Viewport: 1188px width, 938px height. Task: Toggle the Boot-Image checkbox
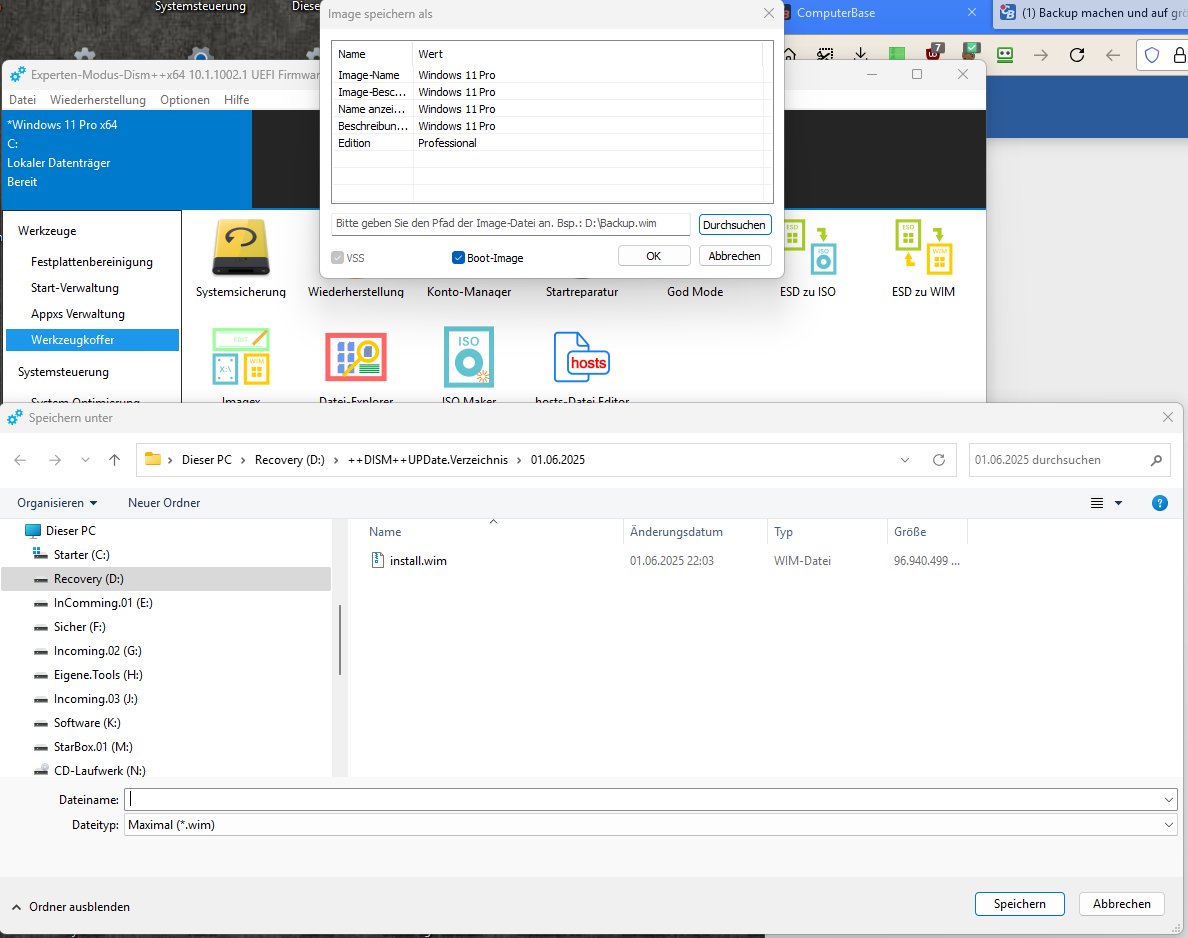458,258
